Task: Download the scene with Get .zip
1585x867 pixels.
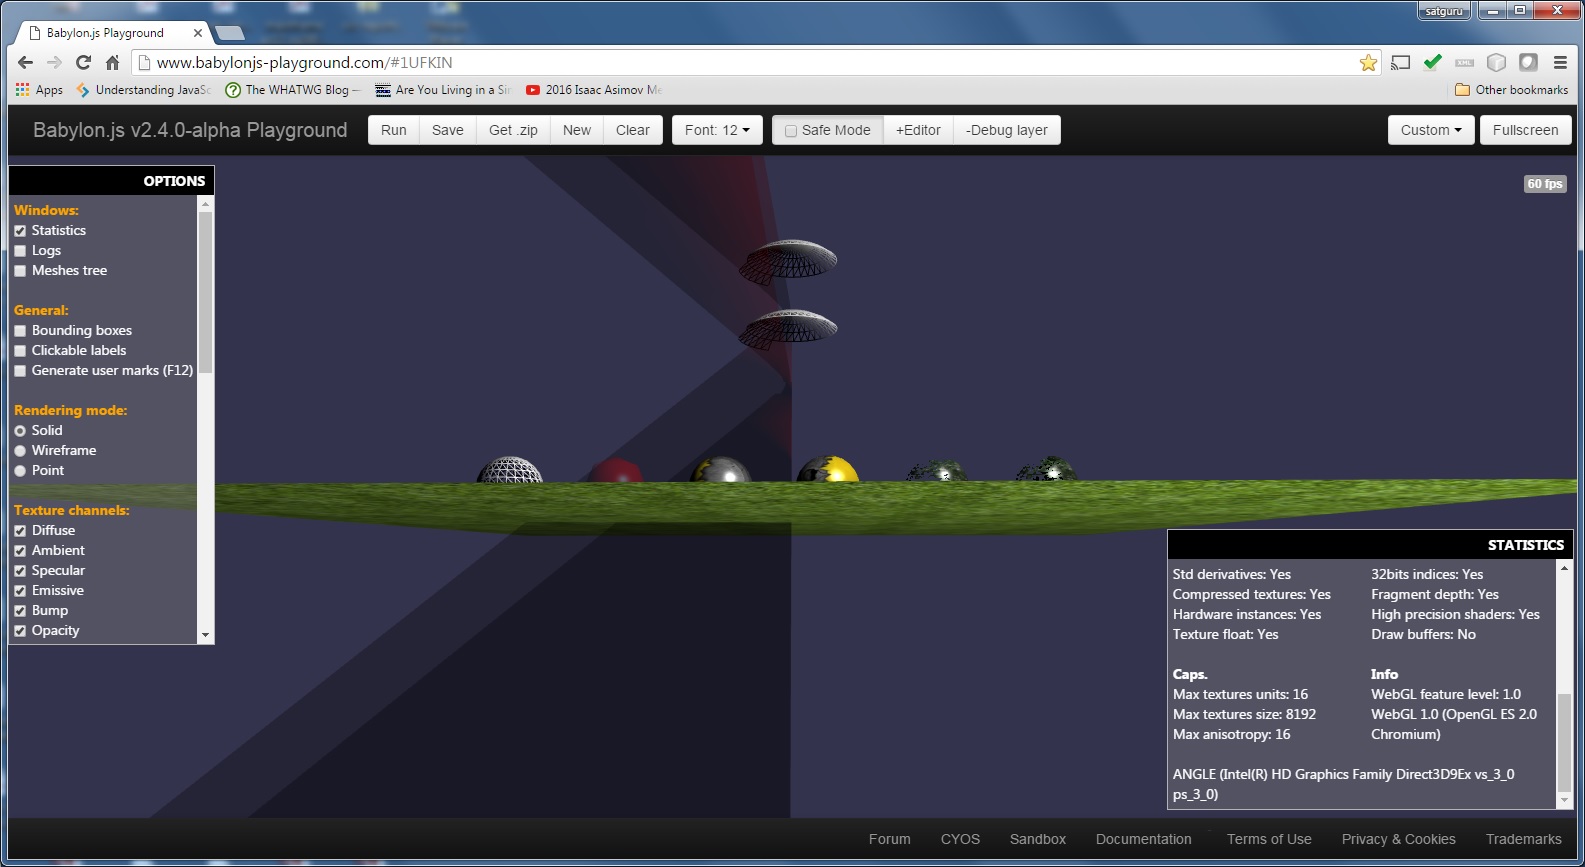Action: pyautogui.click(x=513, y=130)
